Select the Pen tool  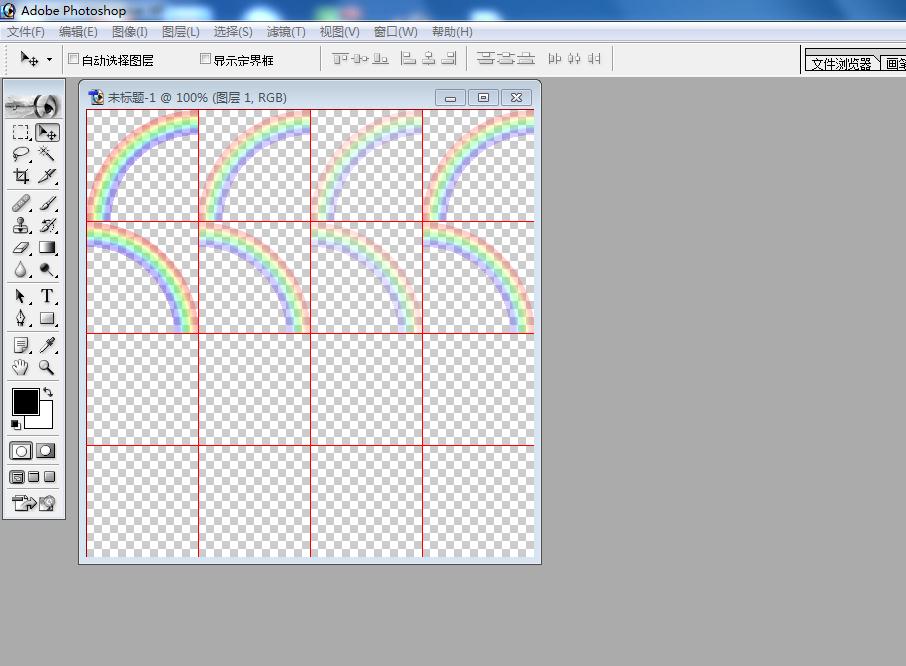(21, 318)
